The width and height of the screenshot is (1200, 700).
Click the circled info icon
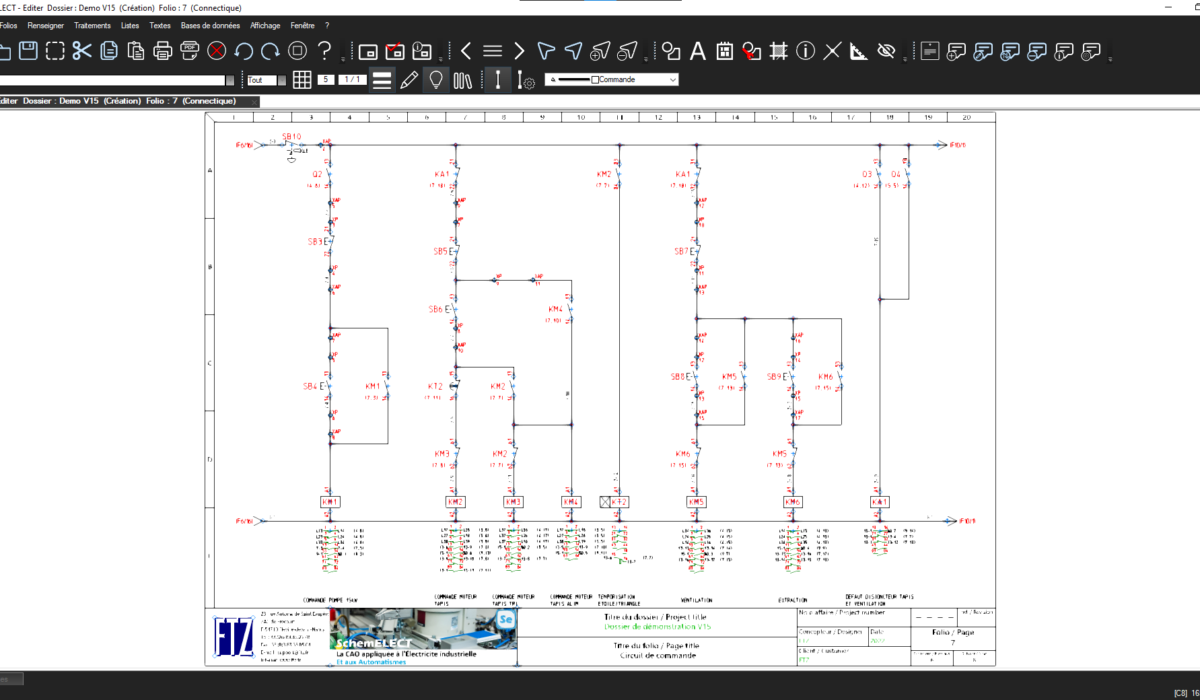tap(806, 50)
